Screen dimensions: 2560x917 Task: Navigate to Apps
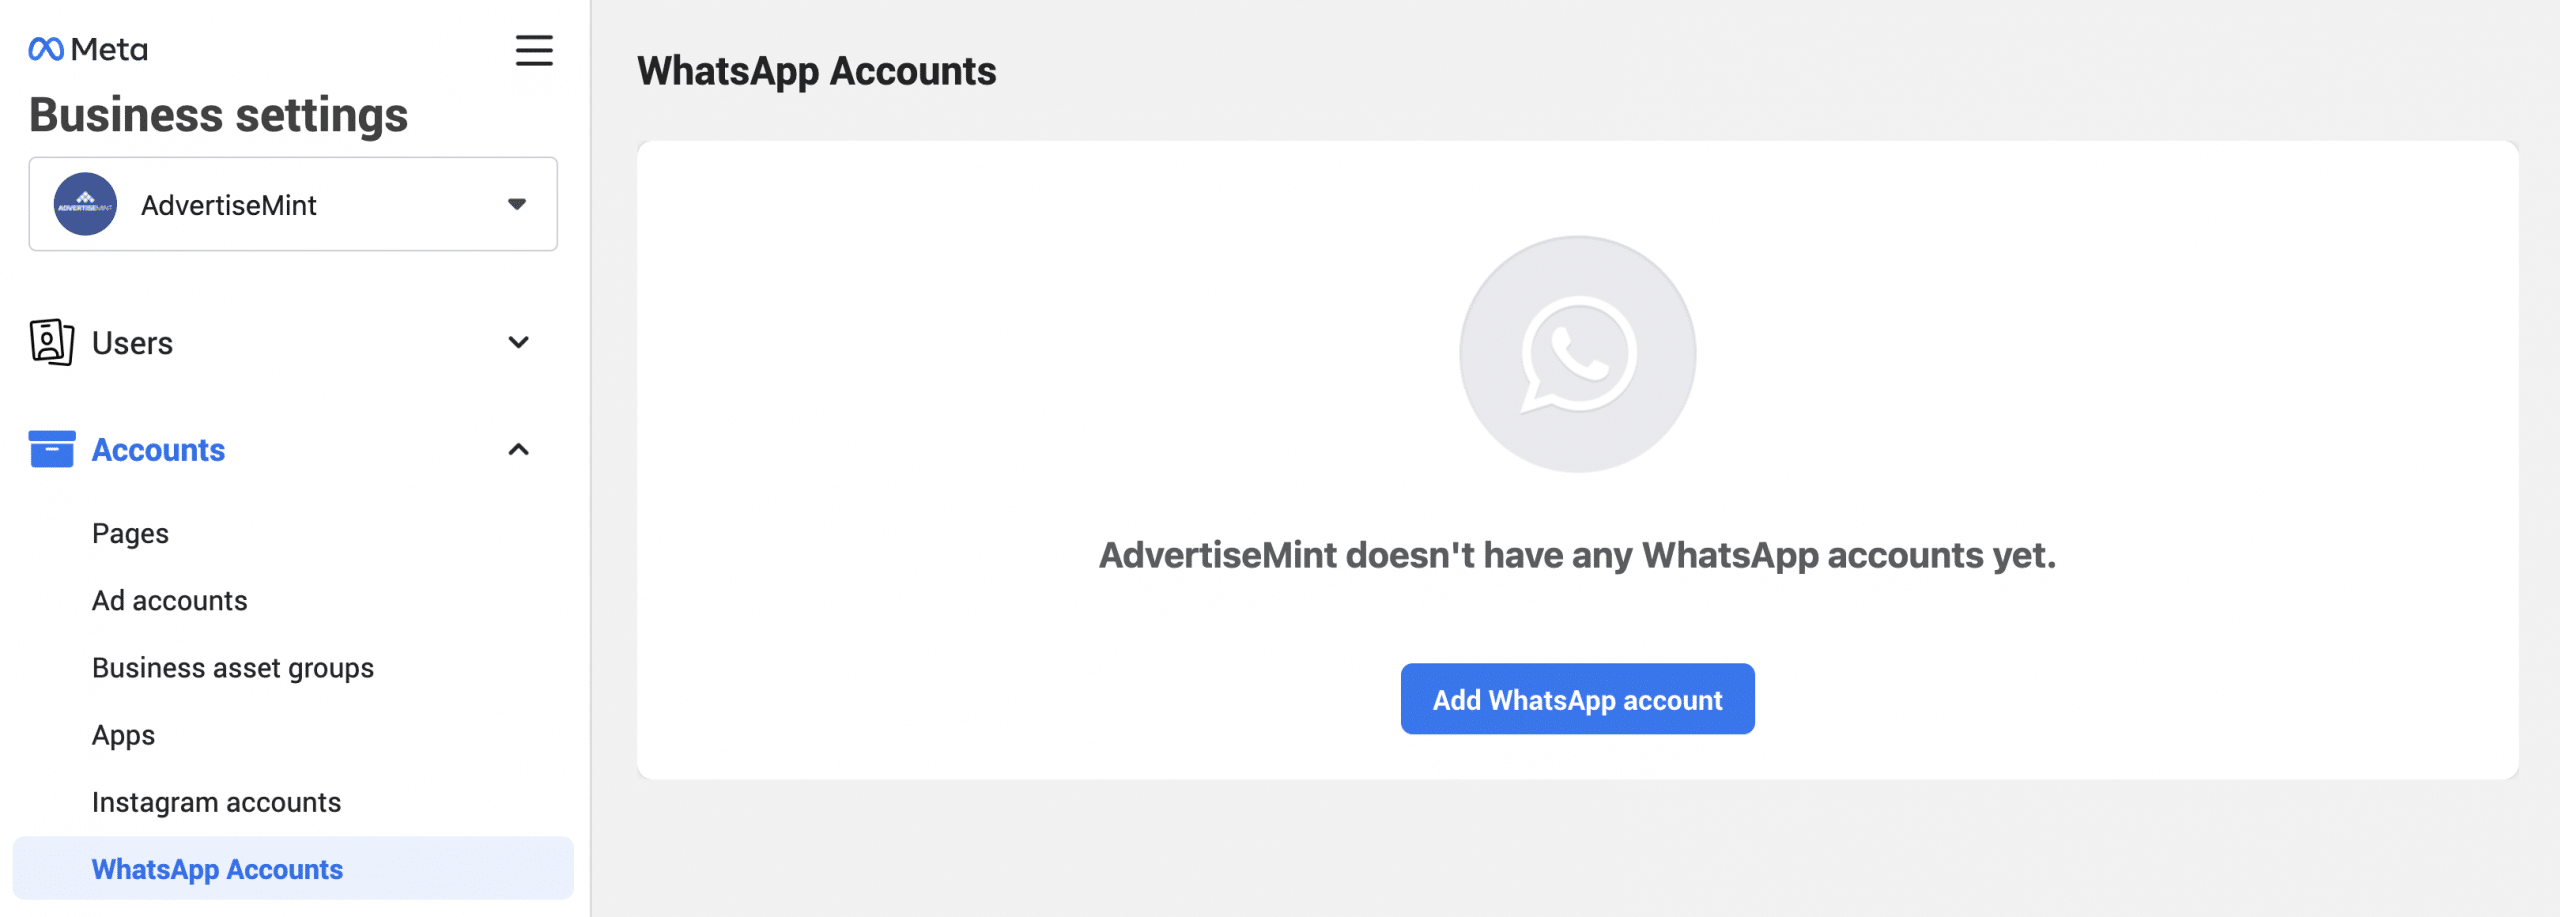click(x=123, y=736)
